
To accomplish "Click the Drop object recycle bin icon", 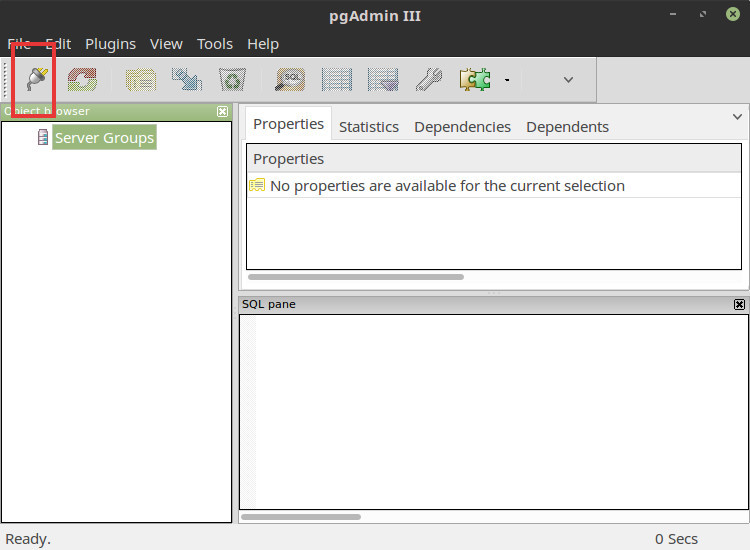I will pos(232,79).
